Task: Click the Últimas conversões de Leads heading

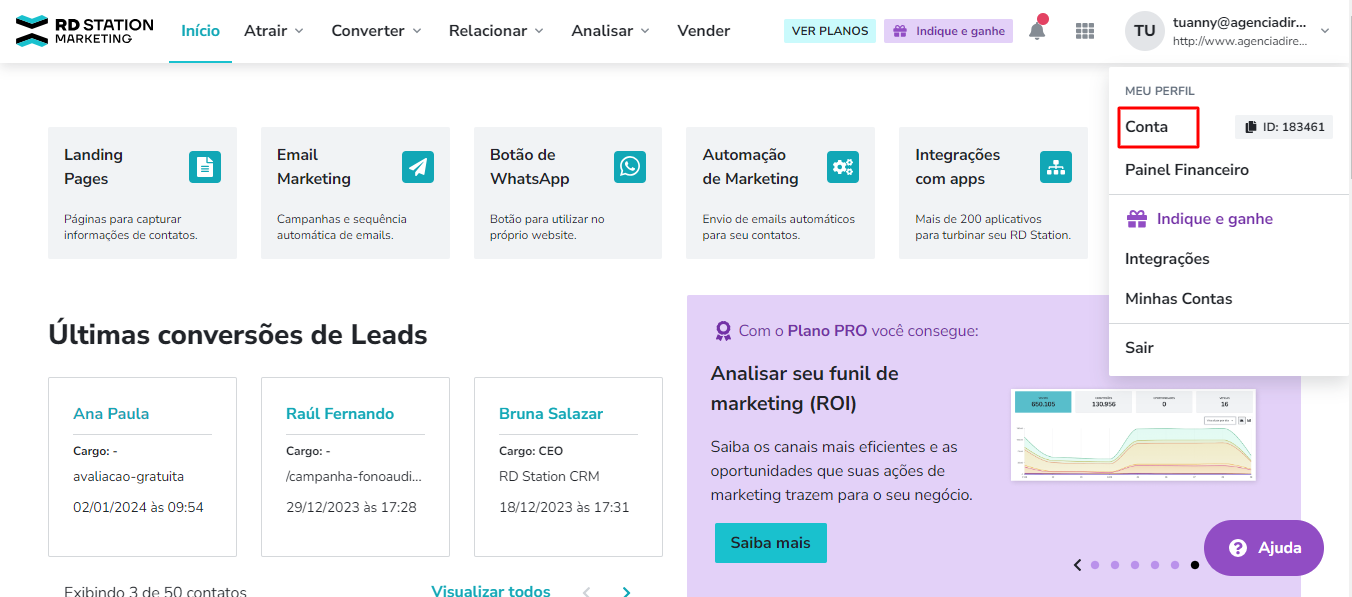Action: (238, 335)
